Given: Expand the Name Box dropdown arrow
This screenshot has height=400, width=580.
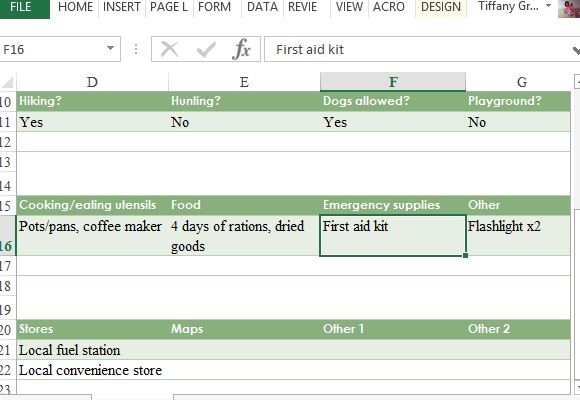Looking at the screenshot, I should [x=110, y=48].
